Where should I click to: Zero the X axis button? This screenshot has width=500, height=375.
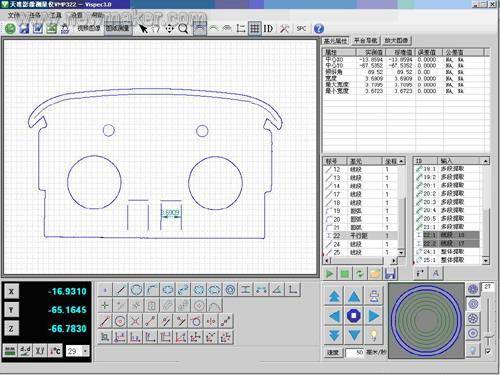(11, 291)
